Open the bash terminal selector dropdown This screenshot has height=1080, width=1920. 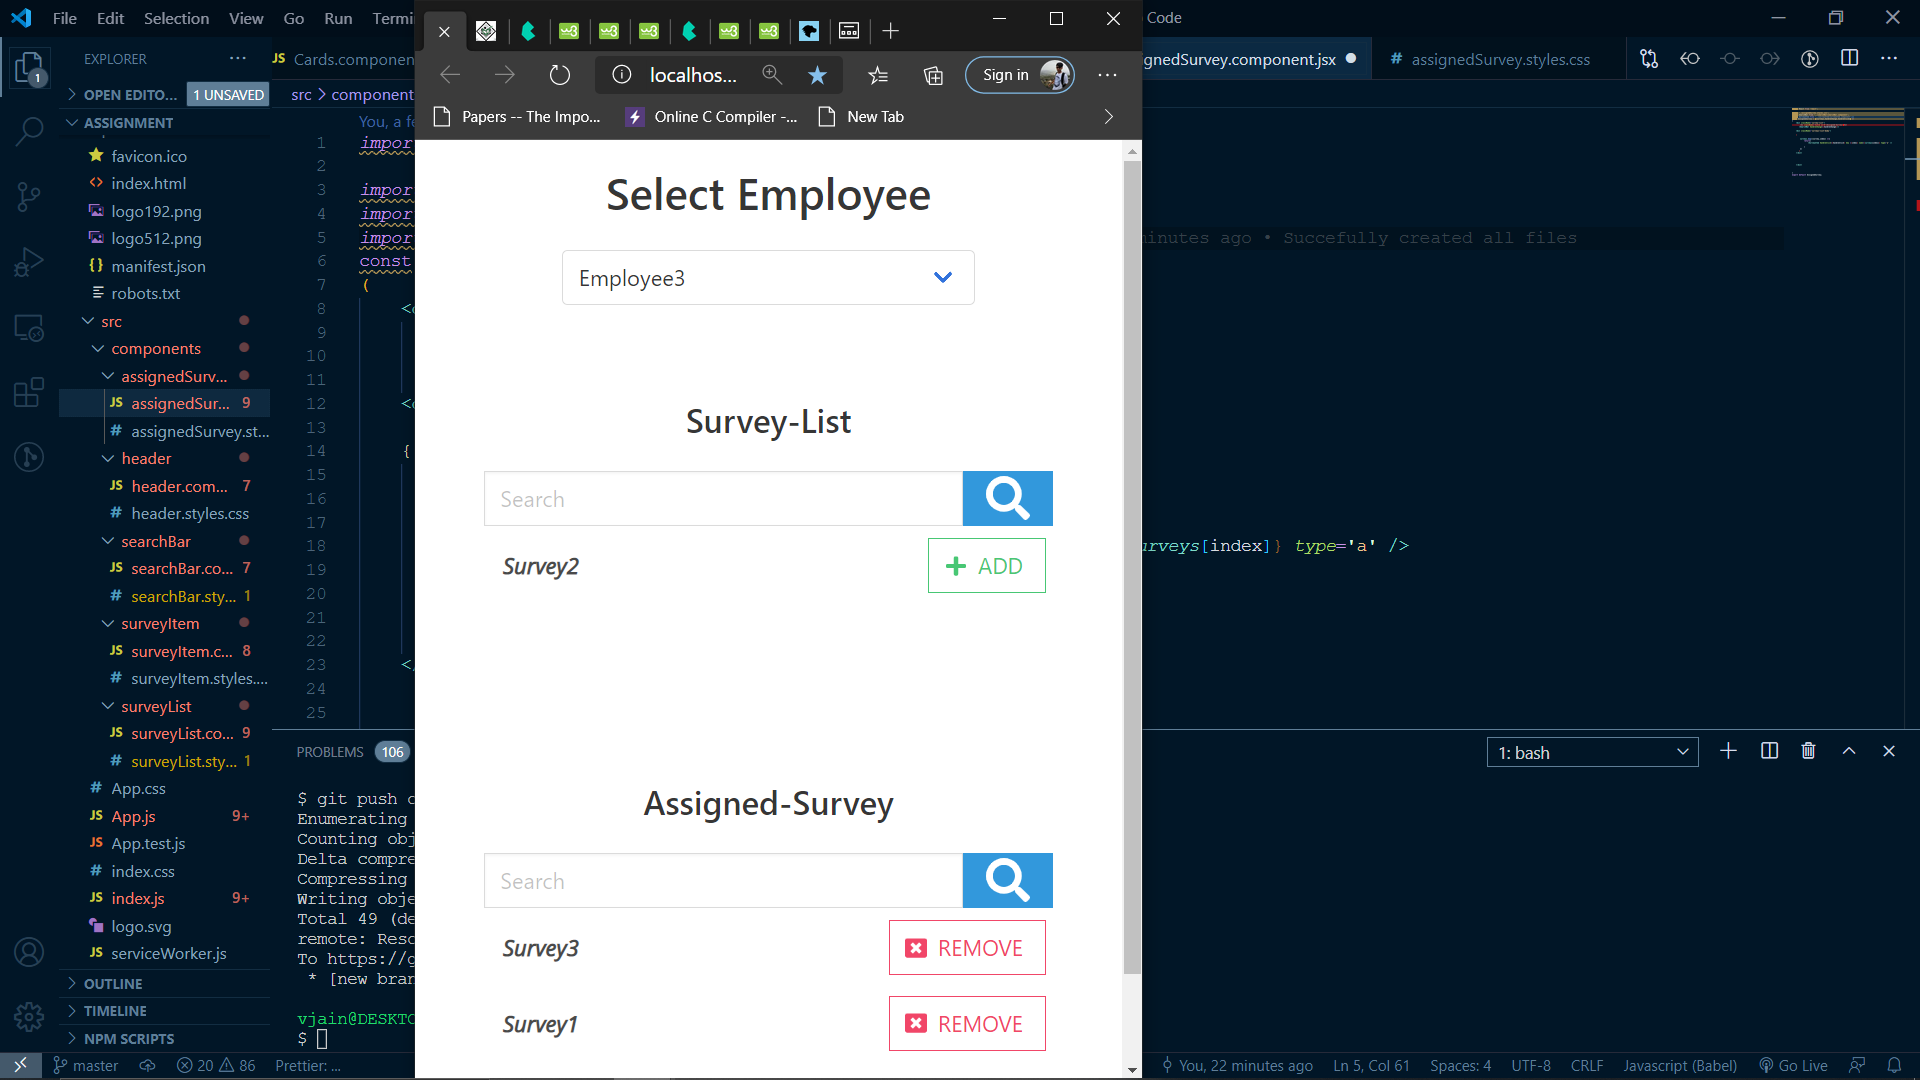[x=1592, y=752]
